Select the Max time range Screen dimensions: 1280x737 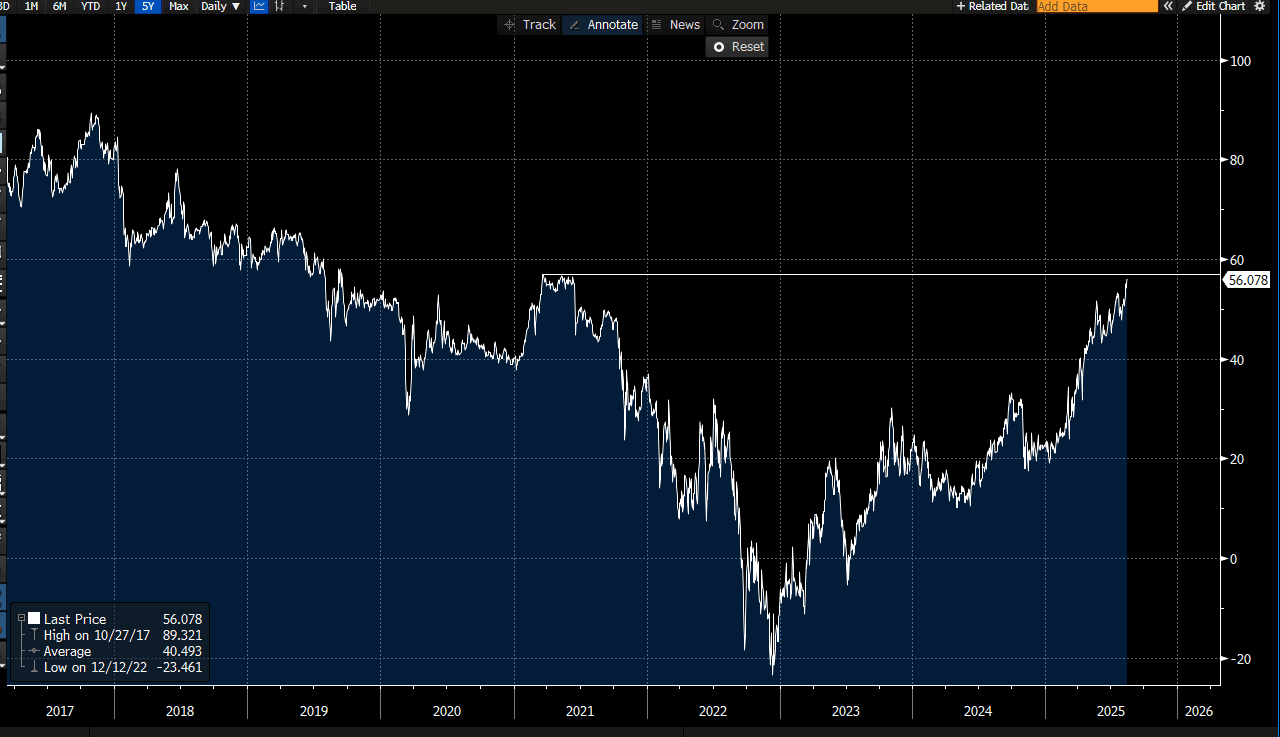[179, 6]
